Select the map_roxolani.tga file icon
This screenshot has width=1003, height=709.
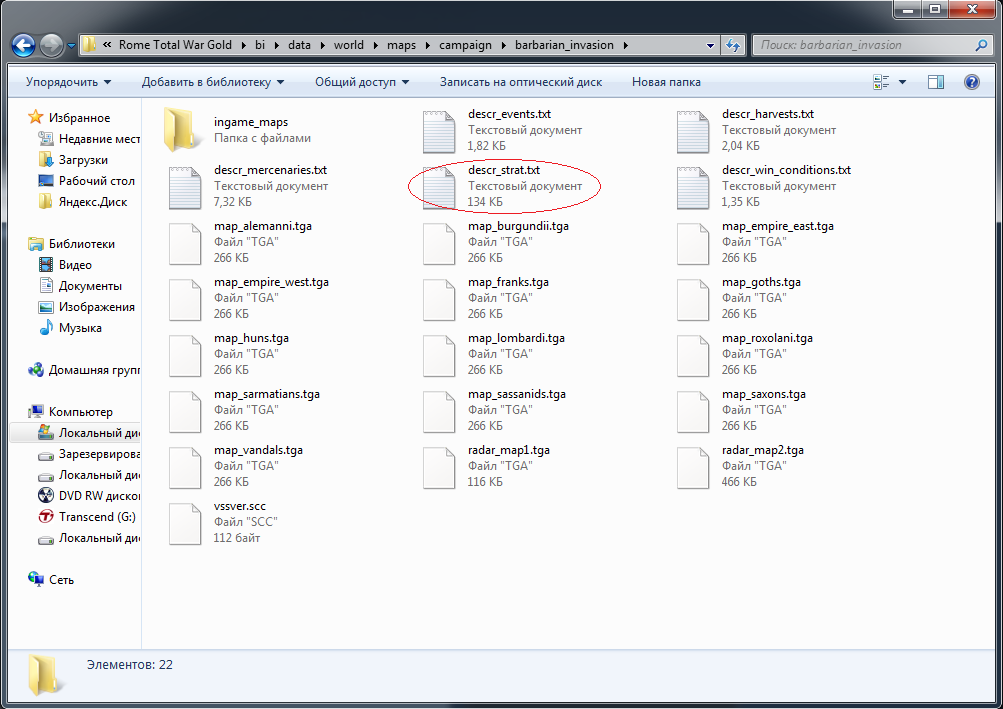click(693, 356)
